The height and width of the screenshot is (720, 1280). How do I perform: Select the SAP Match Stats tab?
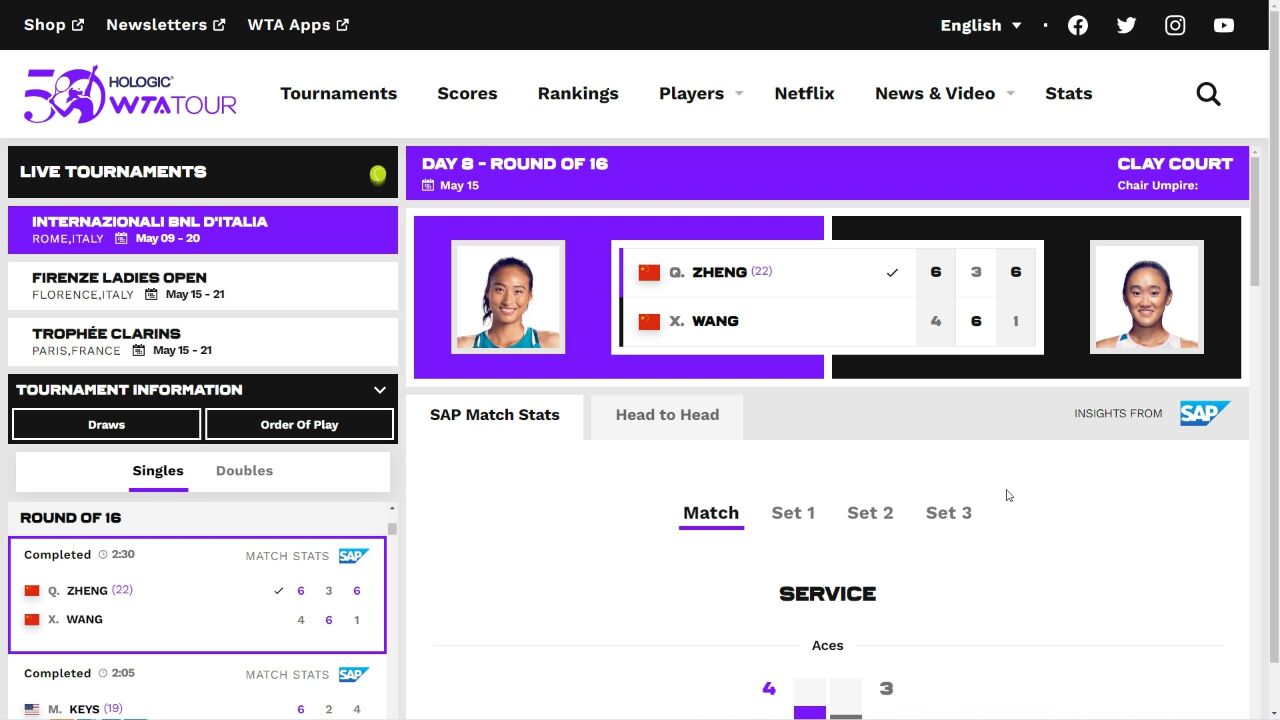pos(495,415)
